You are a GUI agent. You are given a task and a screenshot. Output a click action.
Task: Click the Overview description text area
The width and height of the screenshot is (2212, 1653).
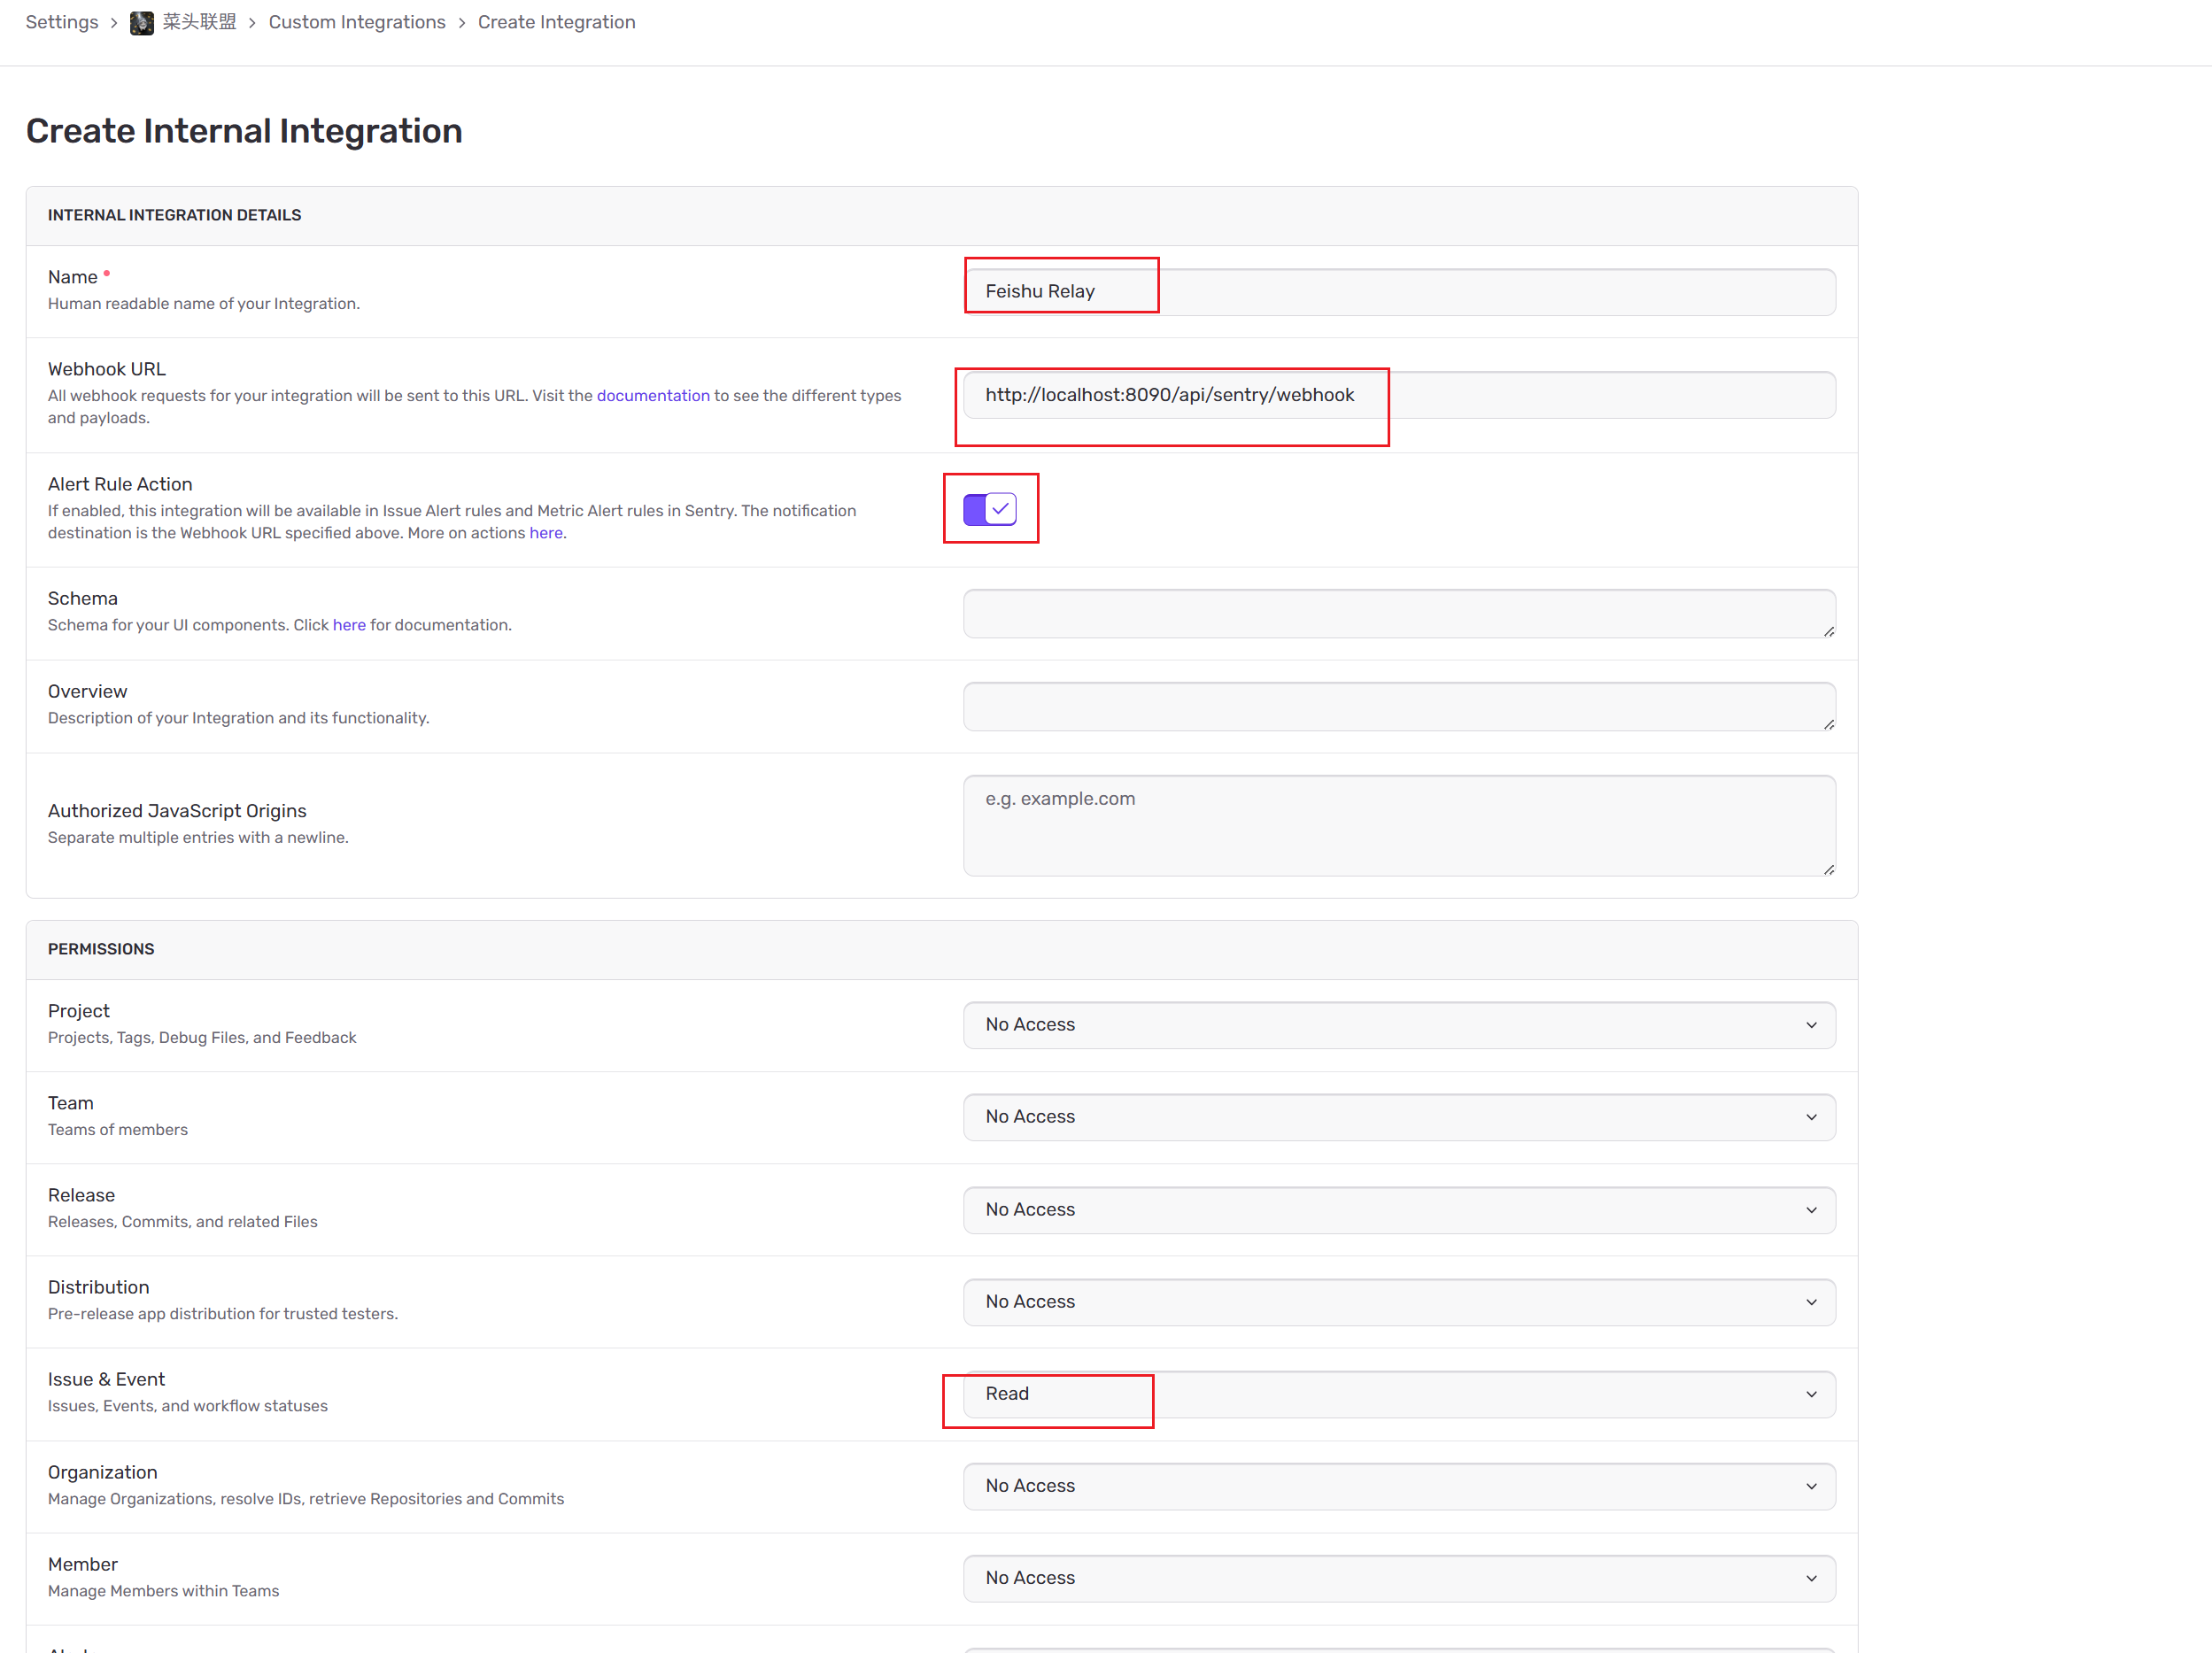point(1398,706)
